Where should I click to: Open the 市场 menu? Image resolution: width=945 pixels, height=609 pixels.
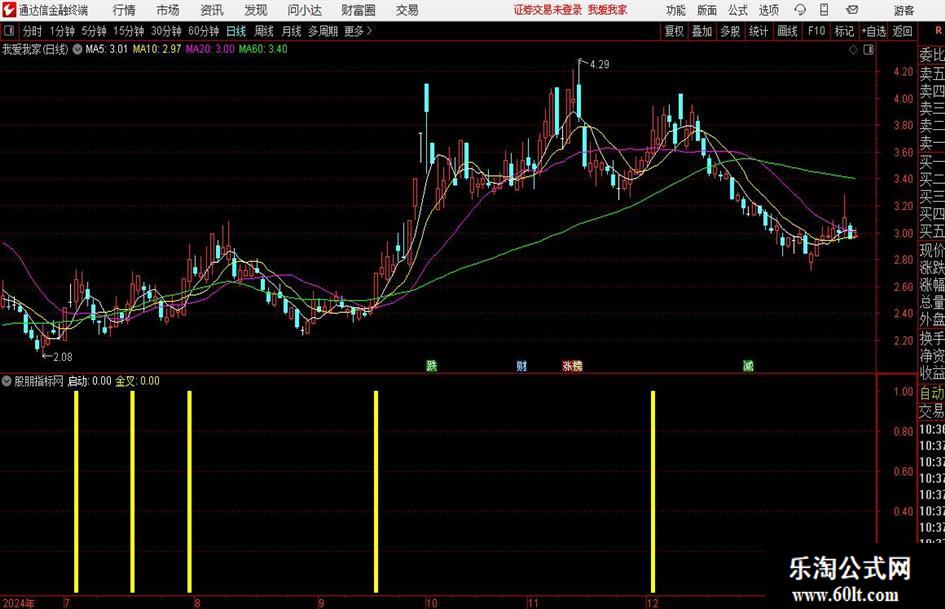168,10
